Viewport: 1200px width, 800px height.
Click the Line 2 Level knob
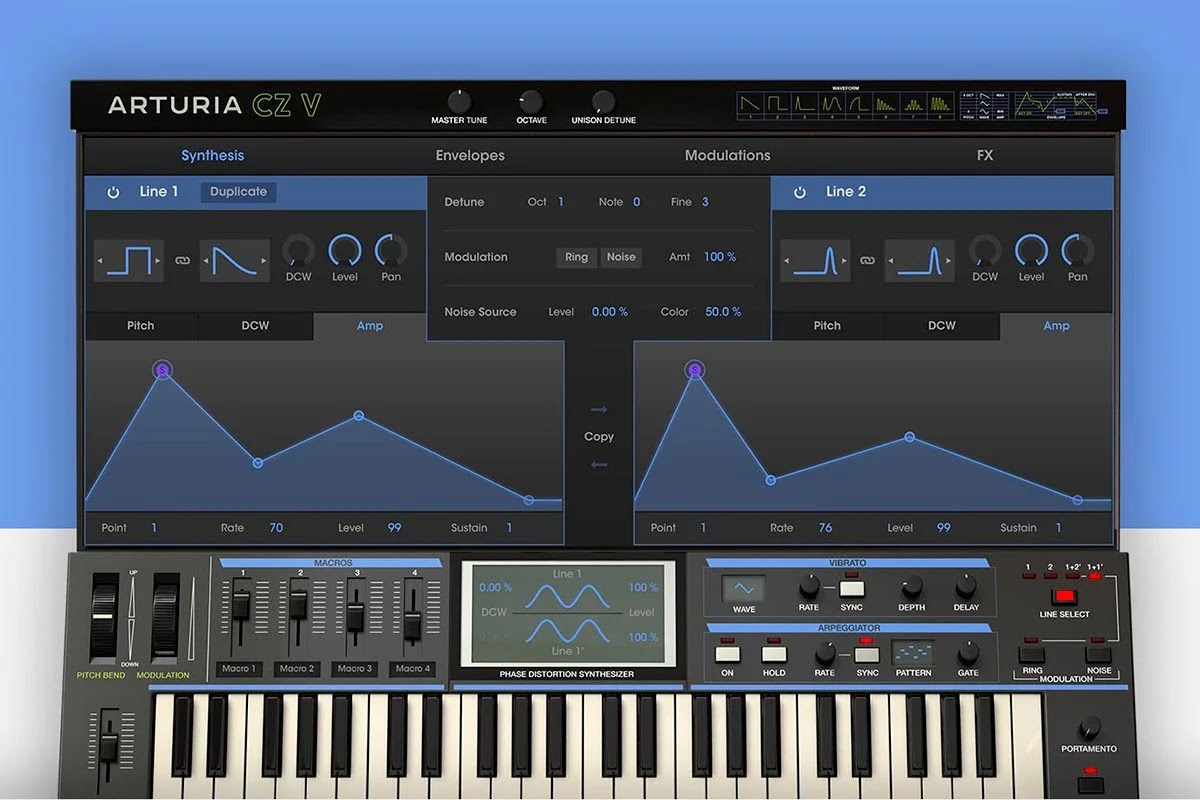[1031, 251]
